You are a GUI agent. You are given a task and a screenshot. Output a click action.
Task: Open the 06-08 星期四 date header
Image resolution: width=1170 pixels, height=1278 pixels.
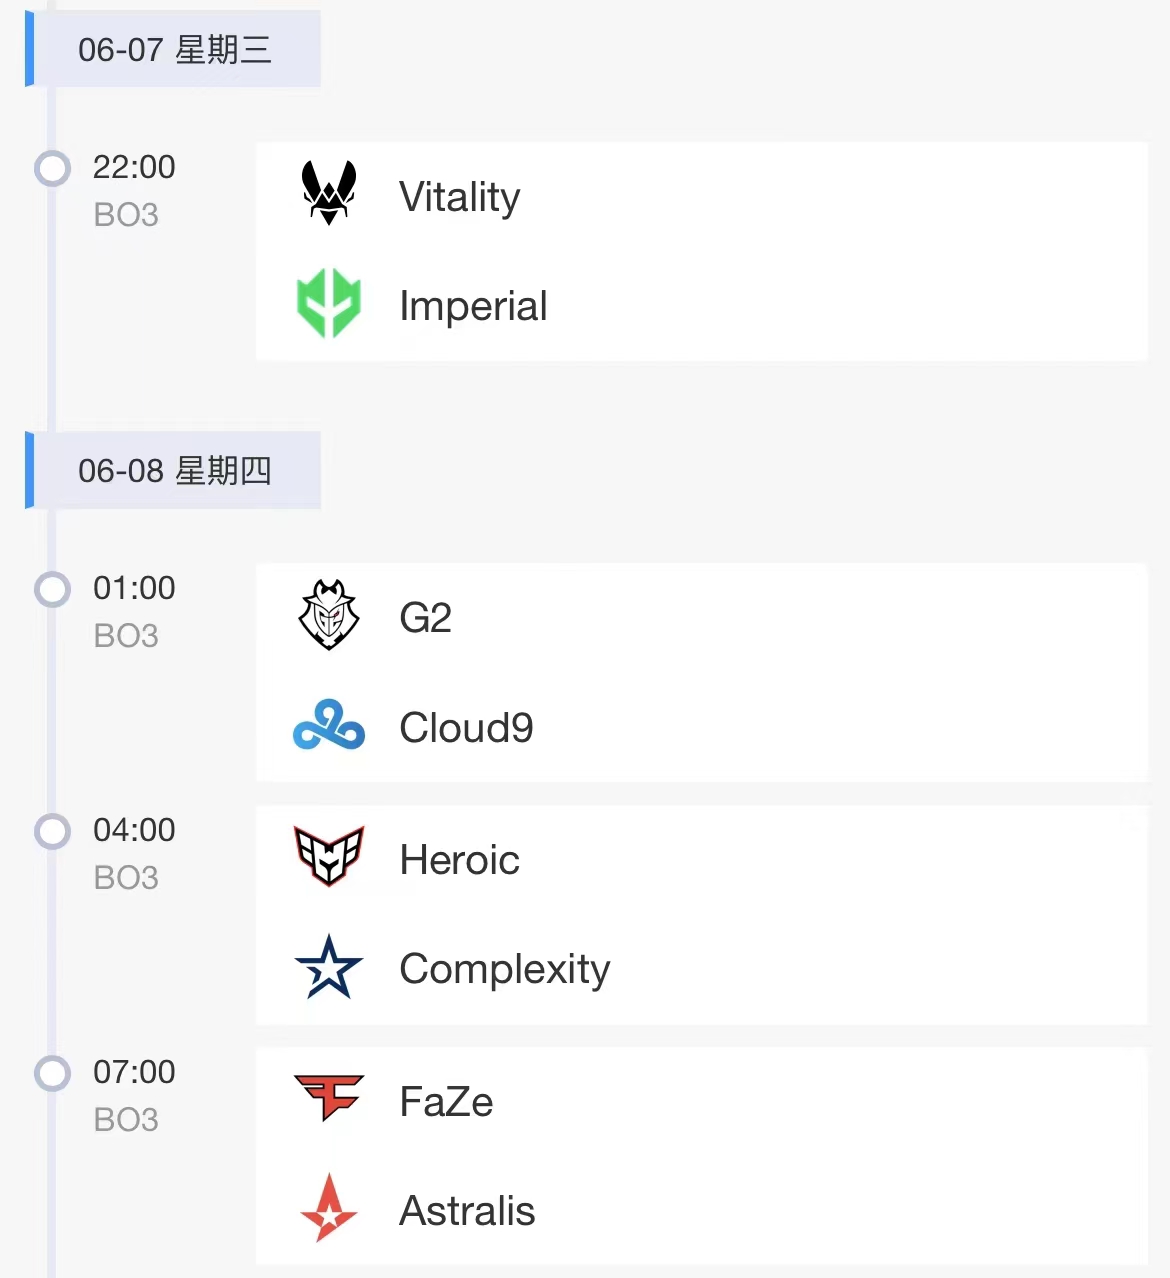(173, 470)
